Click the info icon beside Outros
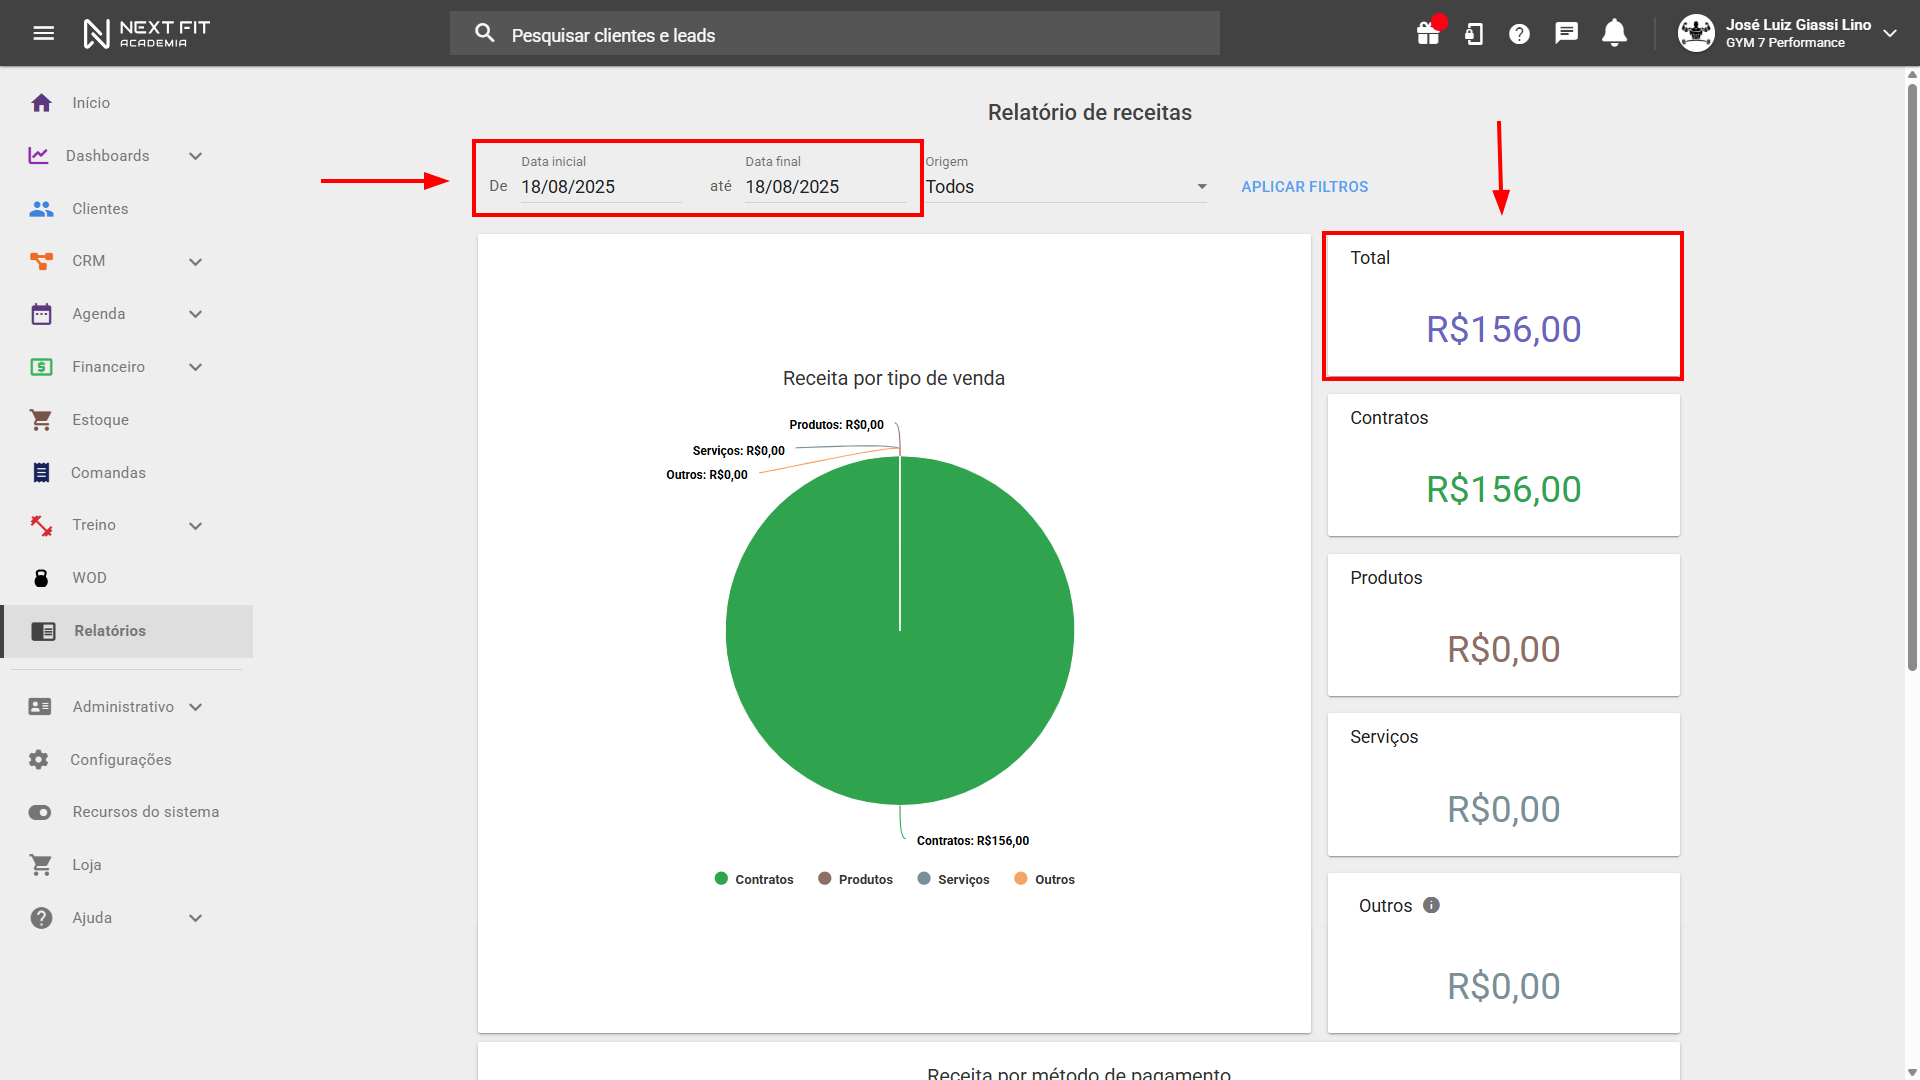The image size is (1920, 1080). coord(1431,905)
